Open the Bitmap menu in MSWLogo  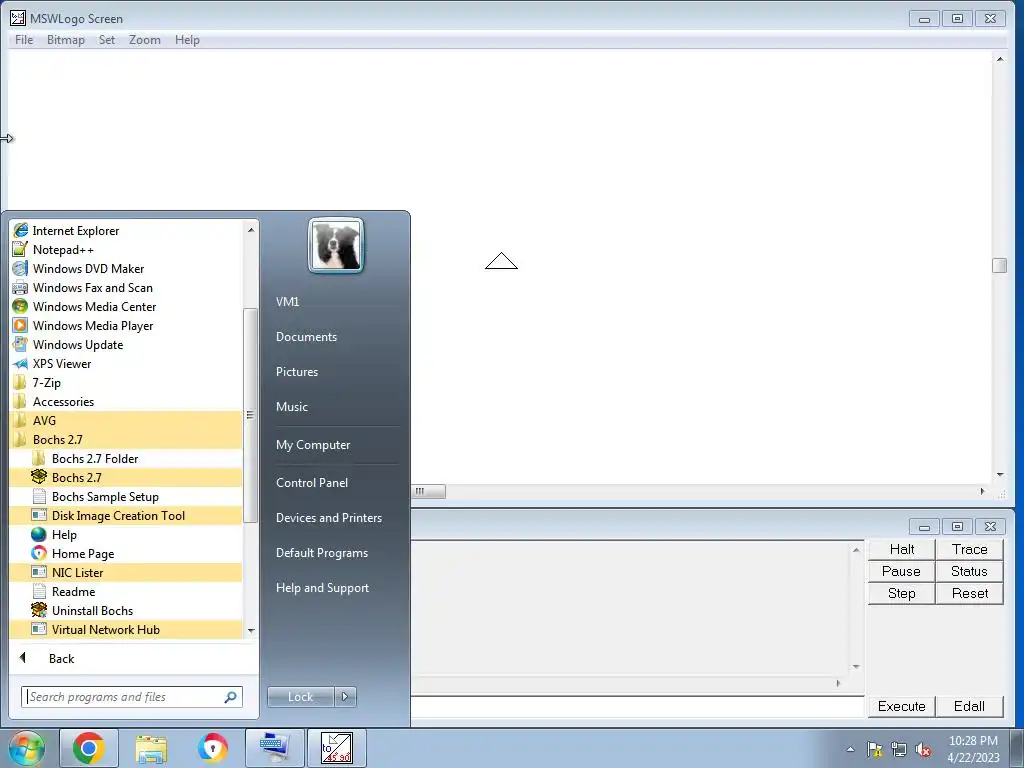click(x=66, y=40)
